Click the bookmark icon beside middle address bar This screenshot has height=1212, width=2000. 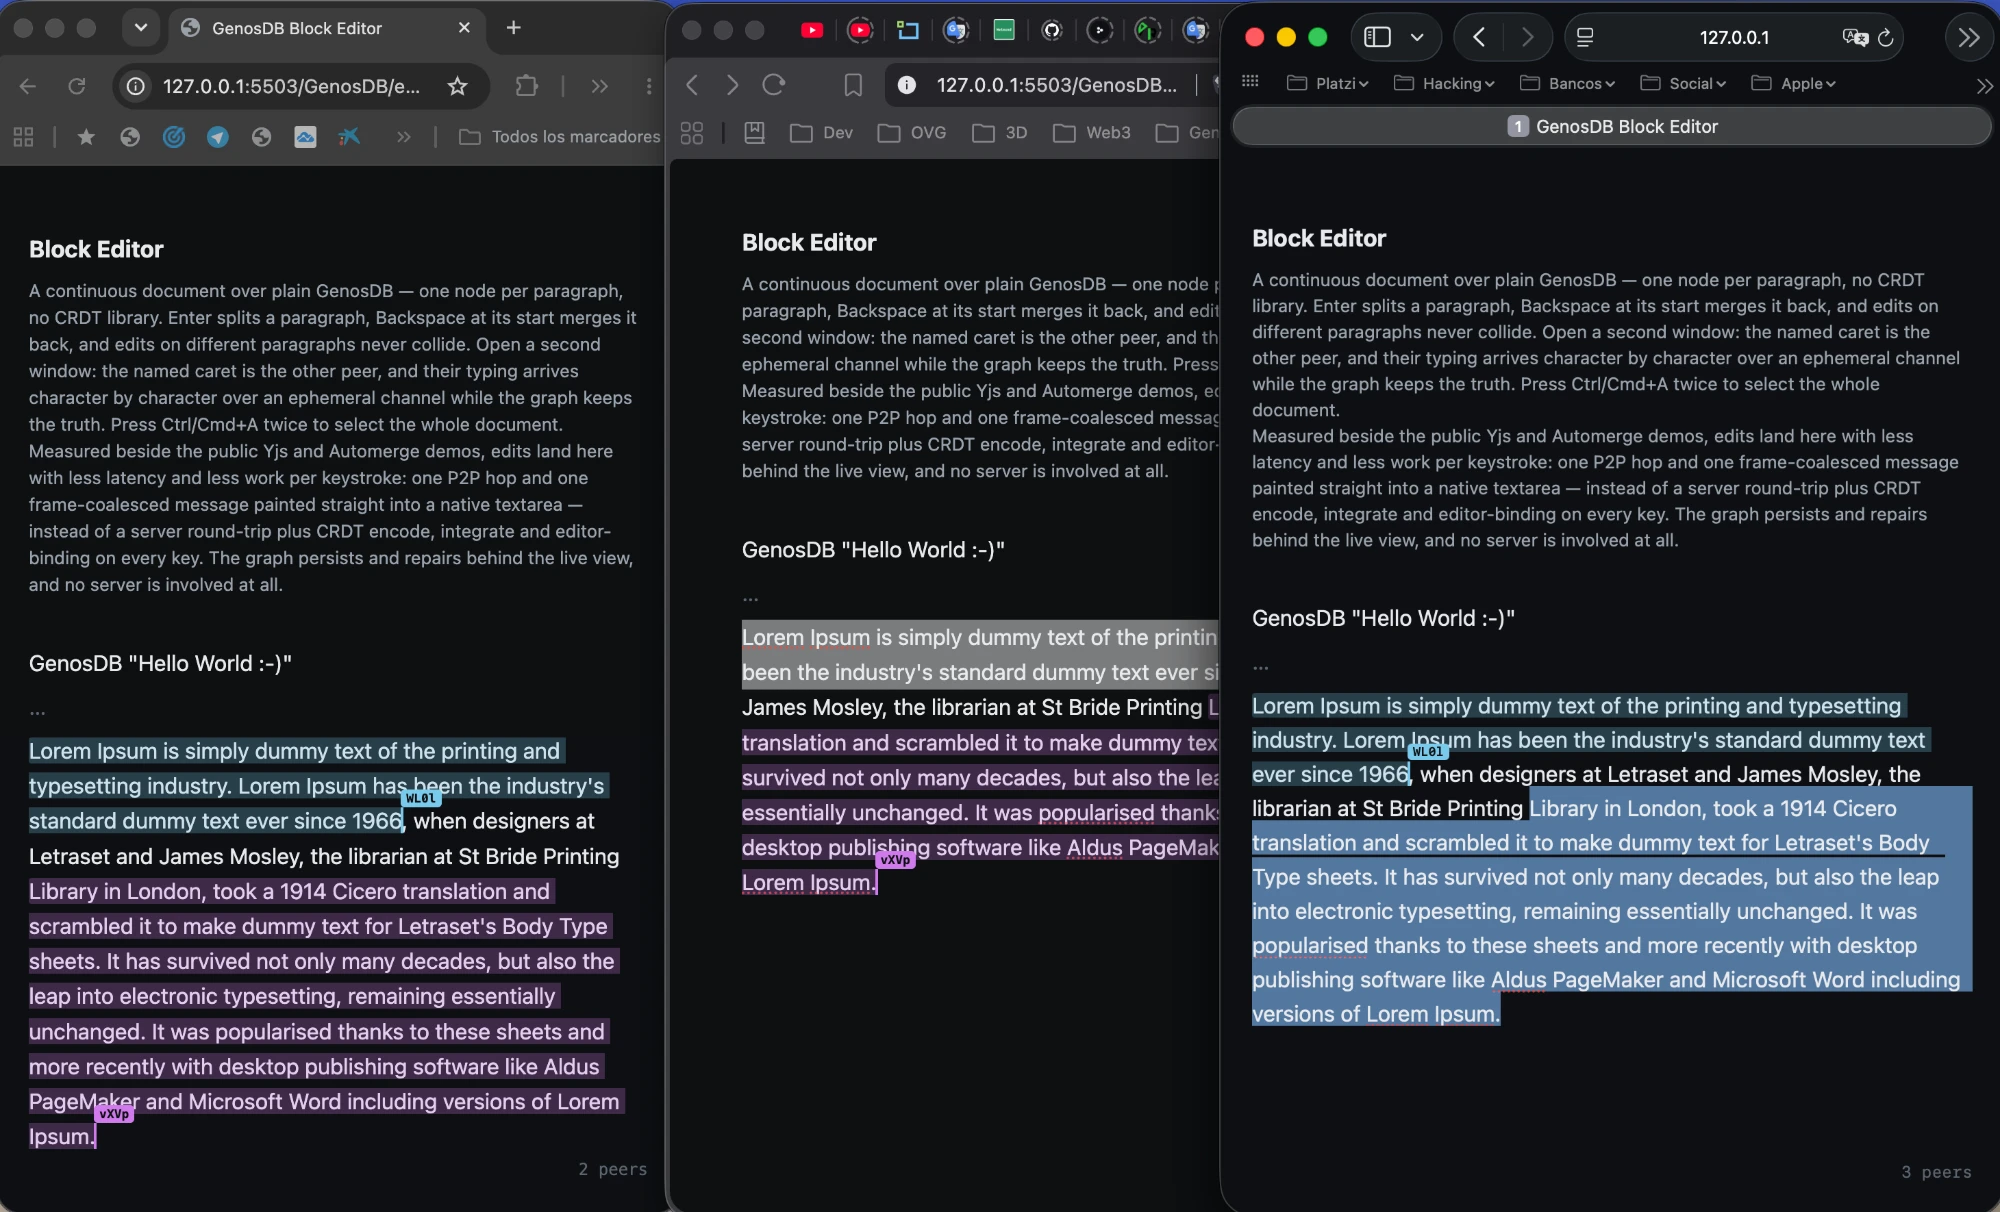click(853, 85)
